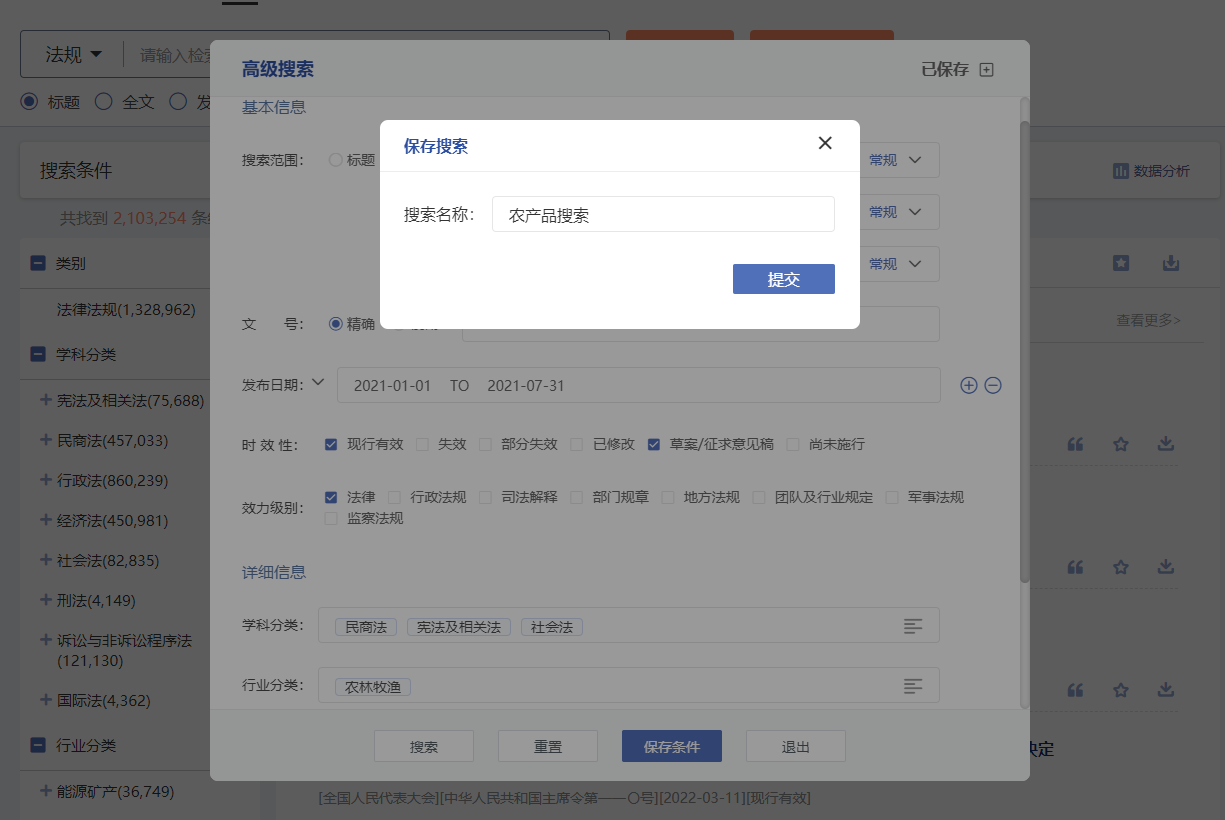Click the add date row plus icon
This screenshot has width=1225, height=820.
coord(968,386)
